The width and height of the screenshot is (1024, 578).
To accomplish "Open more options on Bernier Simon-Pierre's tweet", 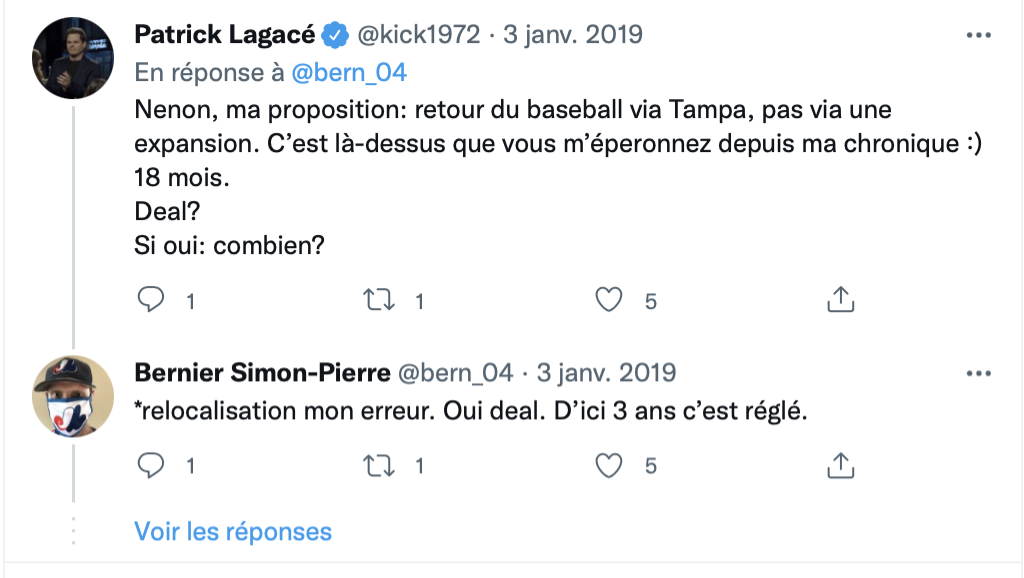I will click(977, 374).
